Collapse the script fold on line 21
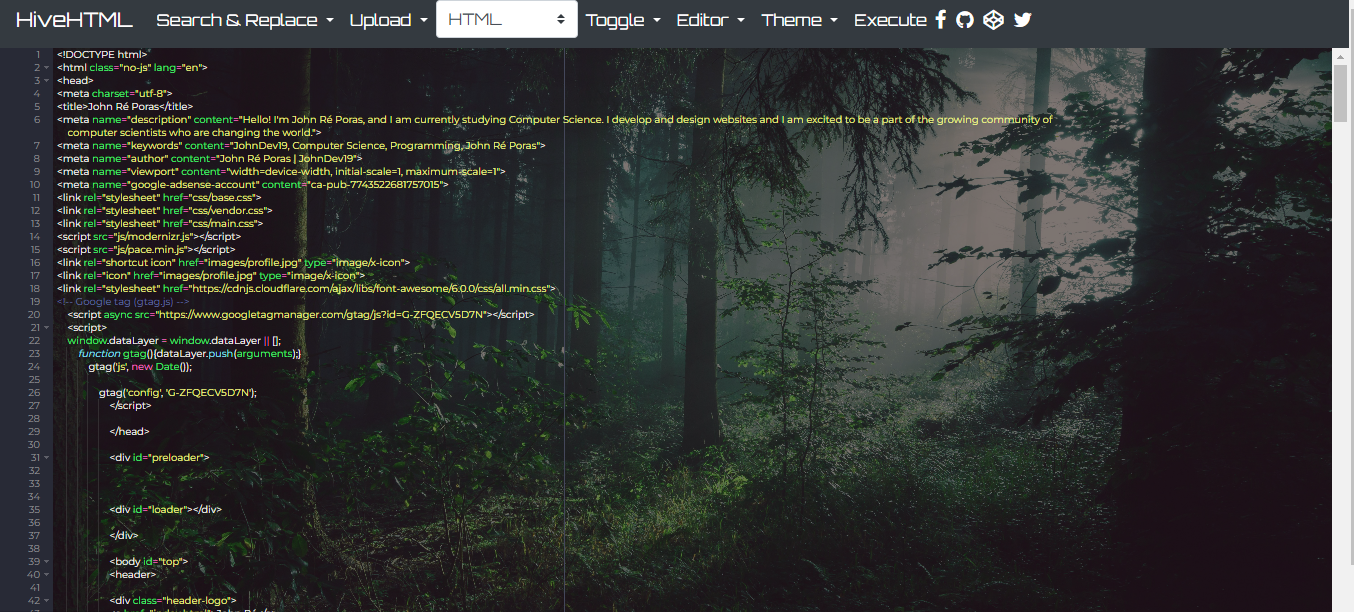Screen dimensions: 1354x612 coord(46,327)
